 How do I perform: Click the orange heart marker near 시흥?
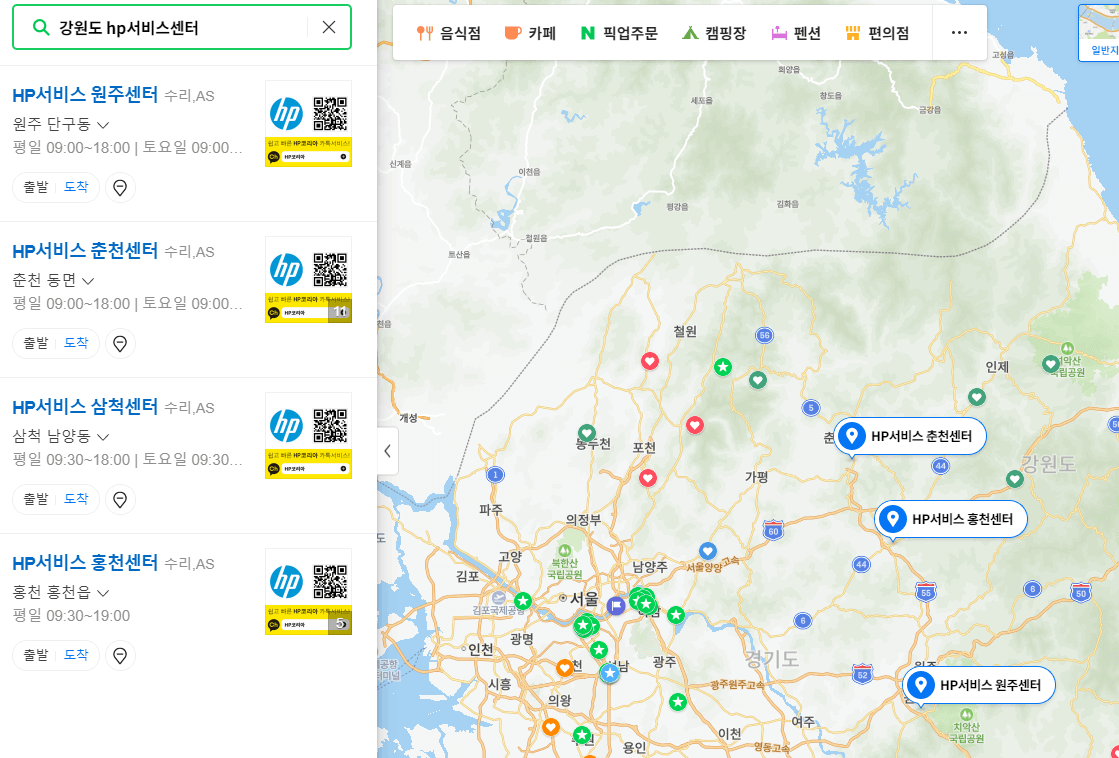click(564, 668)
